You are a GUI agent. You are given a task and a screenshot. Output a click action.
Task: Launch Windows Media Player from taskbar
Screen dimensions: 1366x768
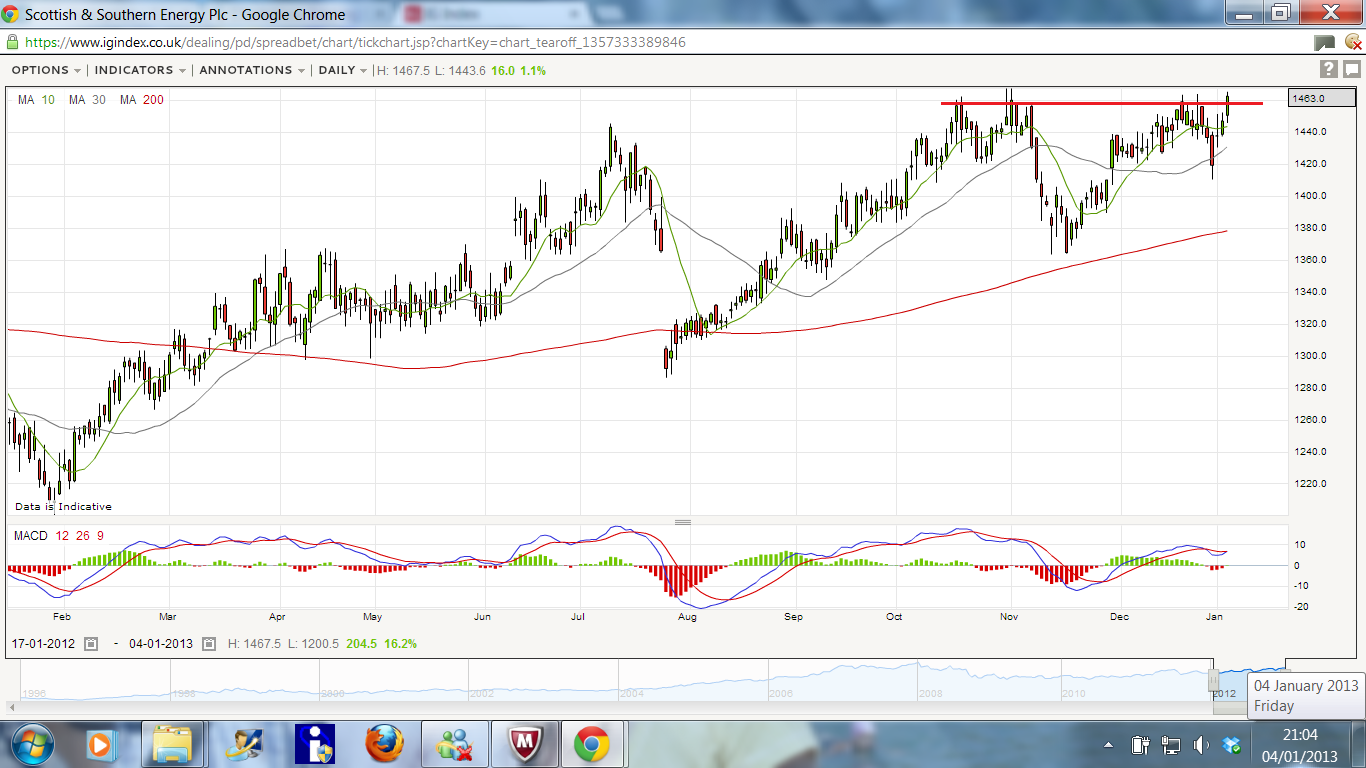coord(98,744)
